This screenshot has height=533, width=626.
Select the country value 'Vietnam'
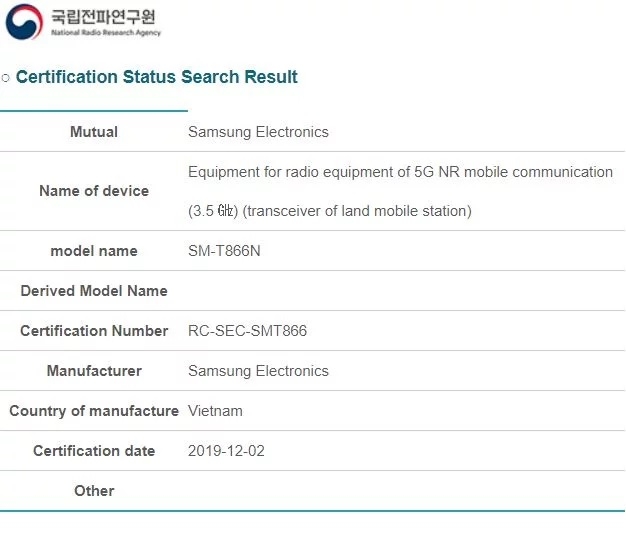(215, 411)
